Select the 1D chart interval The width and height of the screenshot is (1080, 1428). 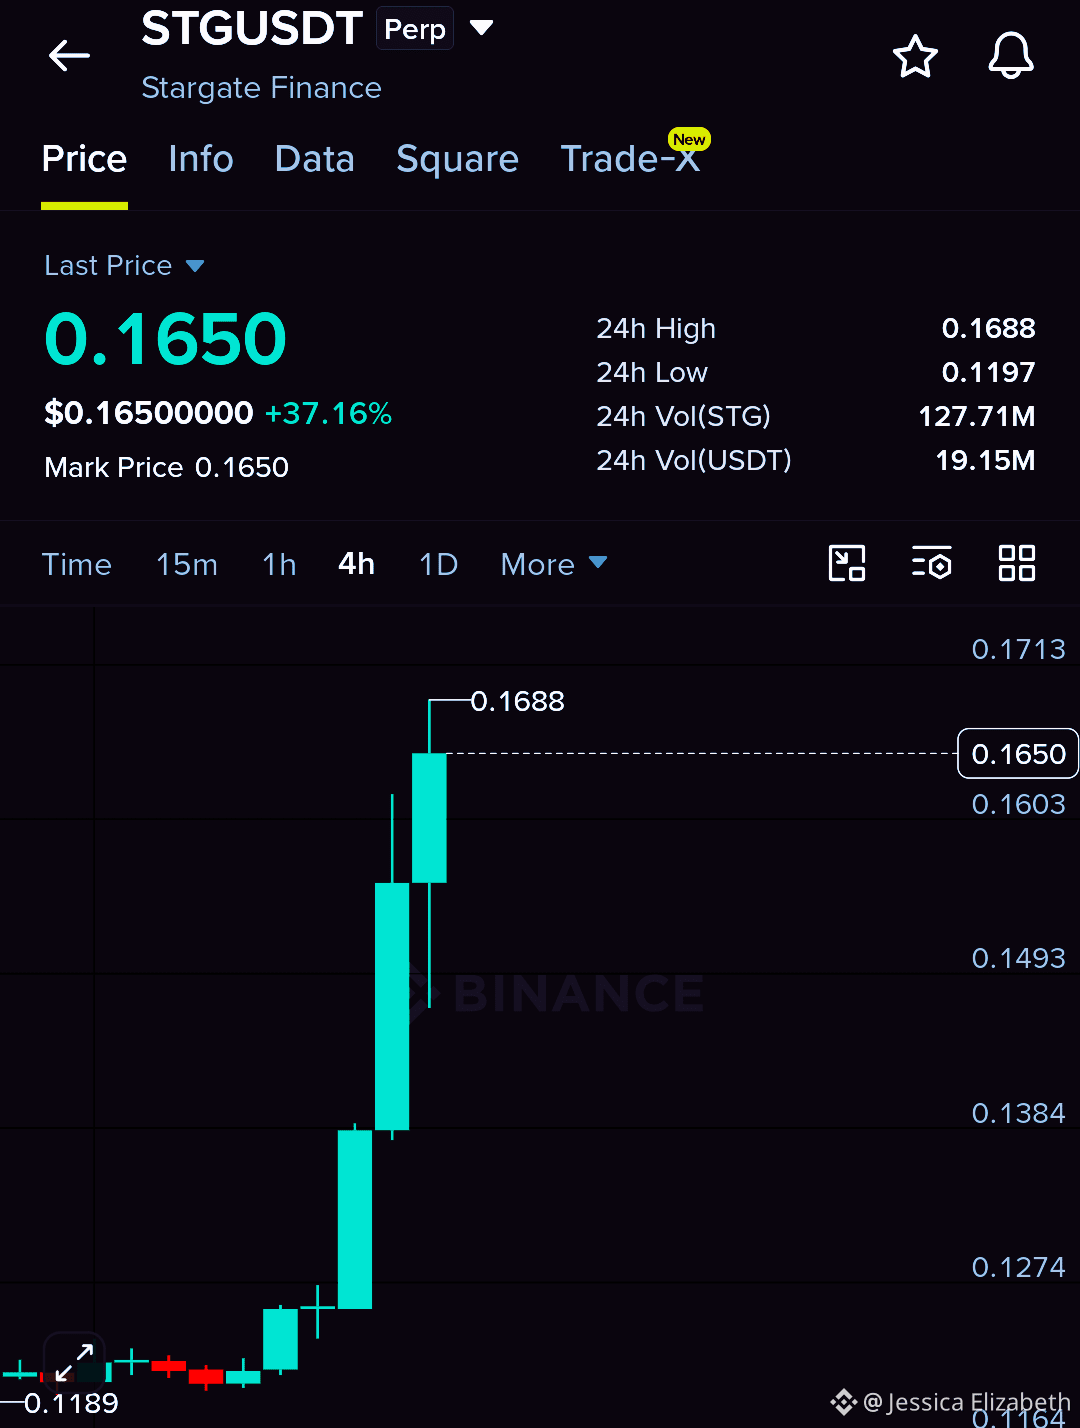tap(438, 564)
